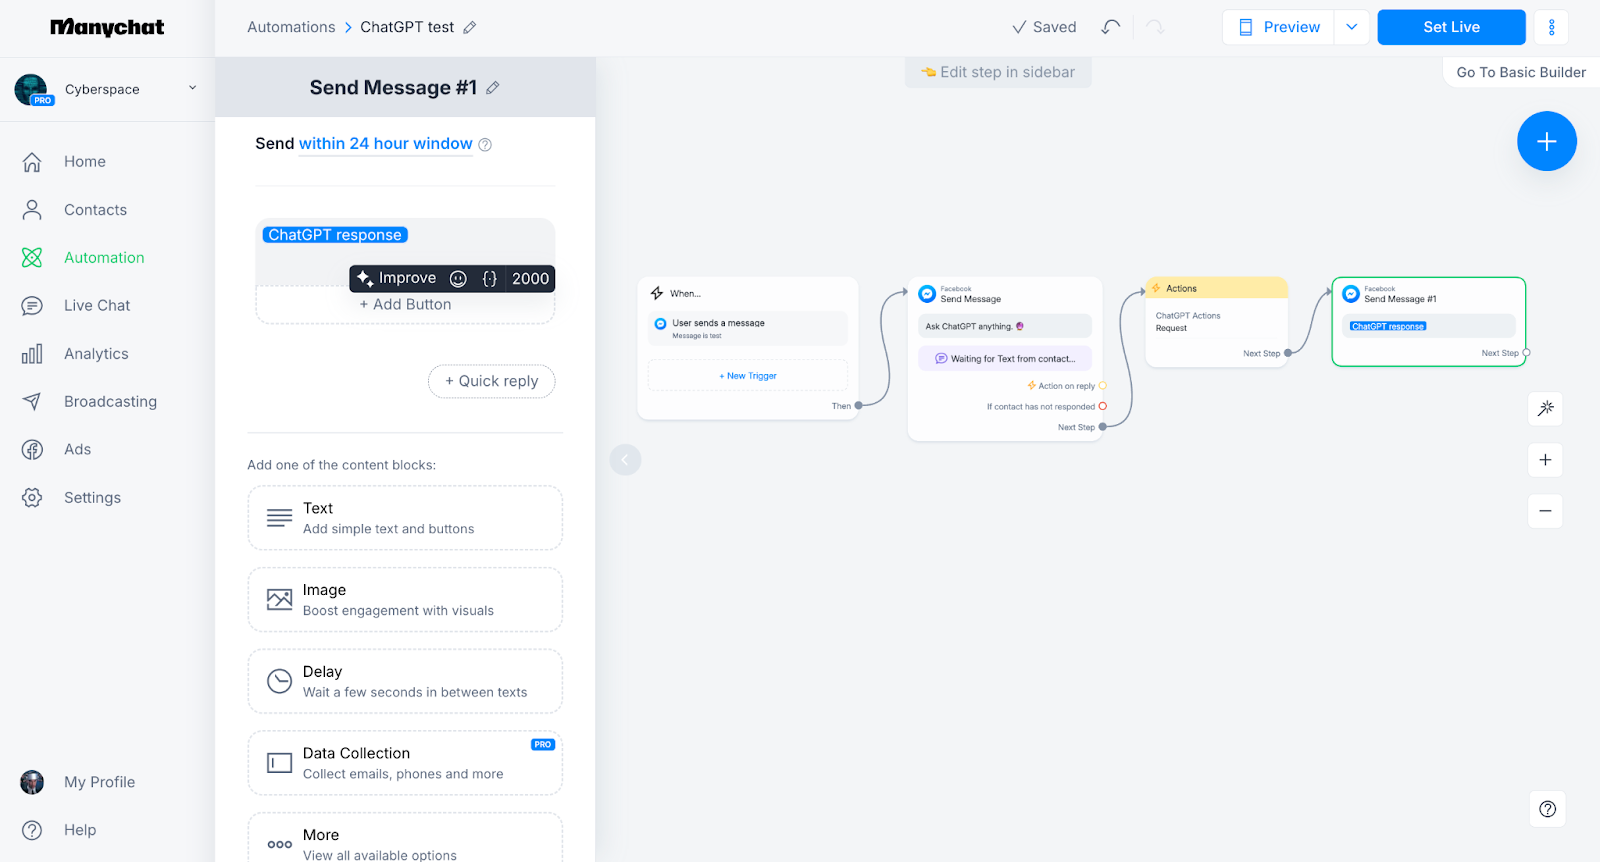Select User sends a message trigger
The image size is (1600, 862).
tap(748, 328)
